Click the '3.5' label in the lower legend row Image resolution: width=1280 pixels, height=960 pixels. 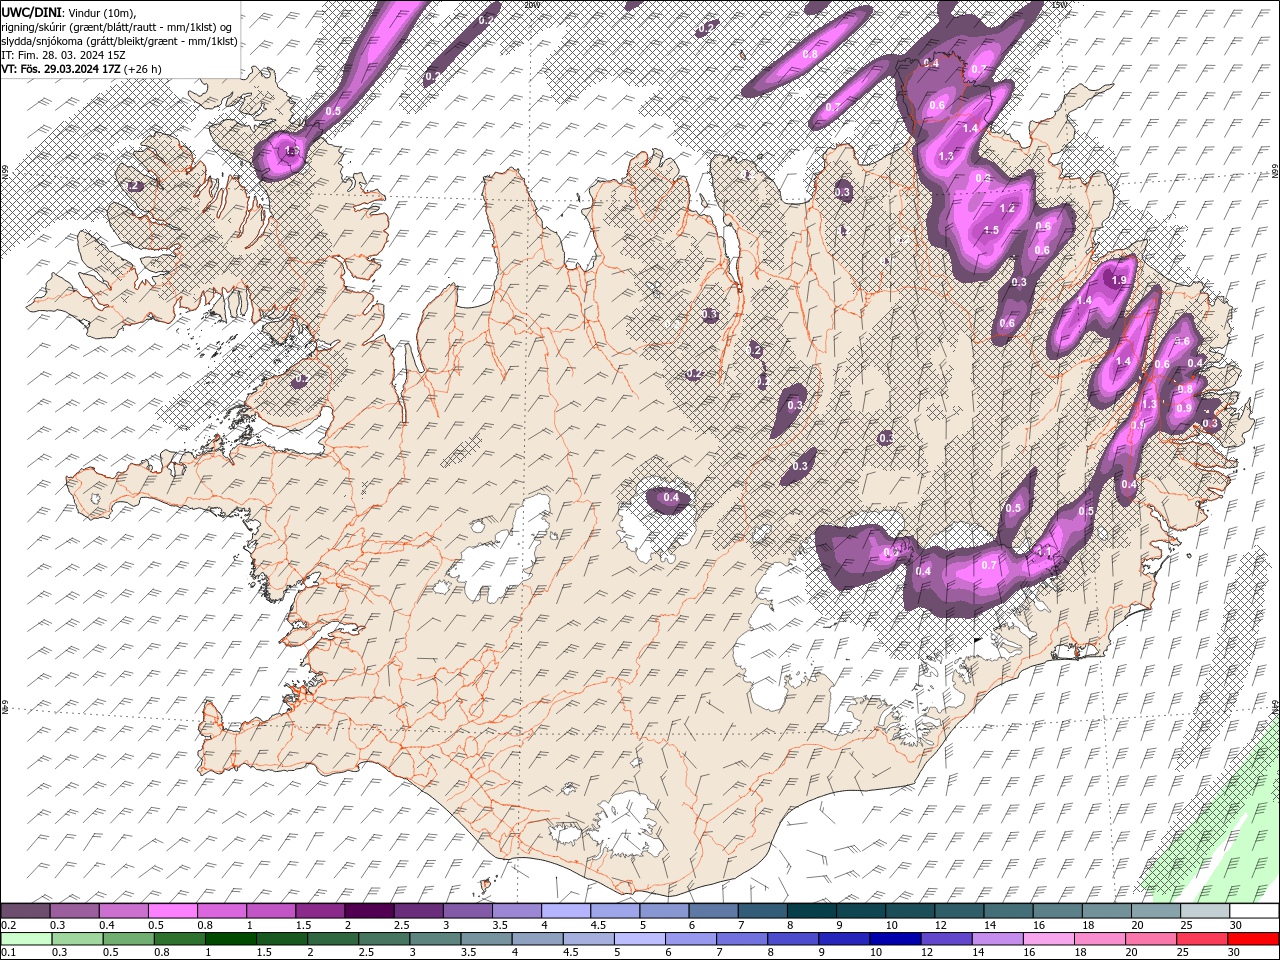(x=468, y=953)
